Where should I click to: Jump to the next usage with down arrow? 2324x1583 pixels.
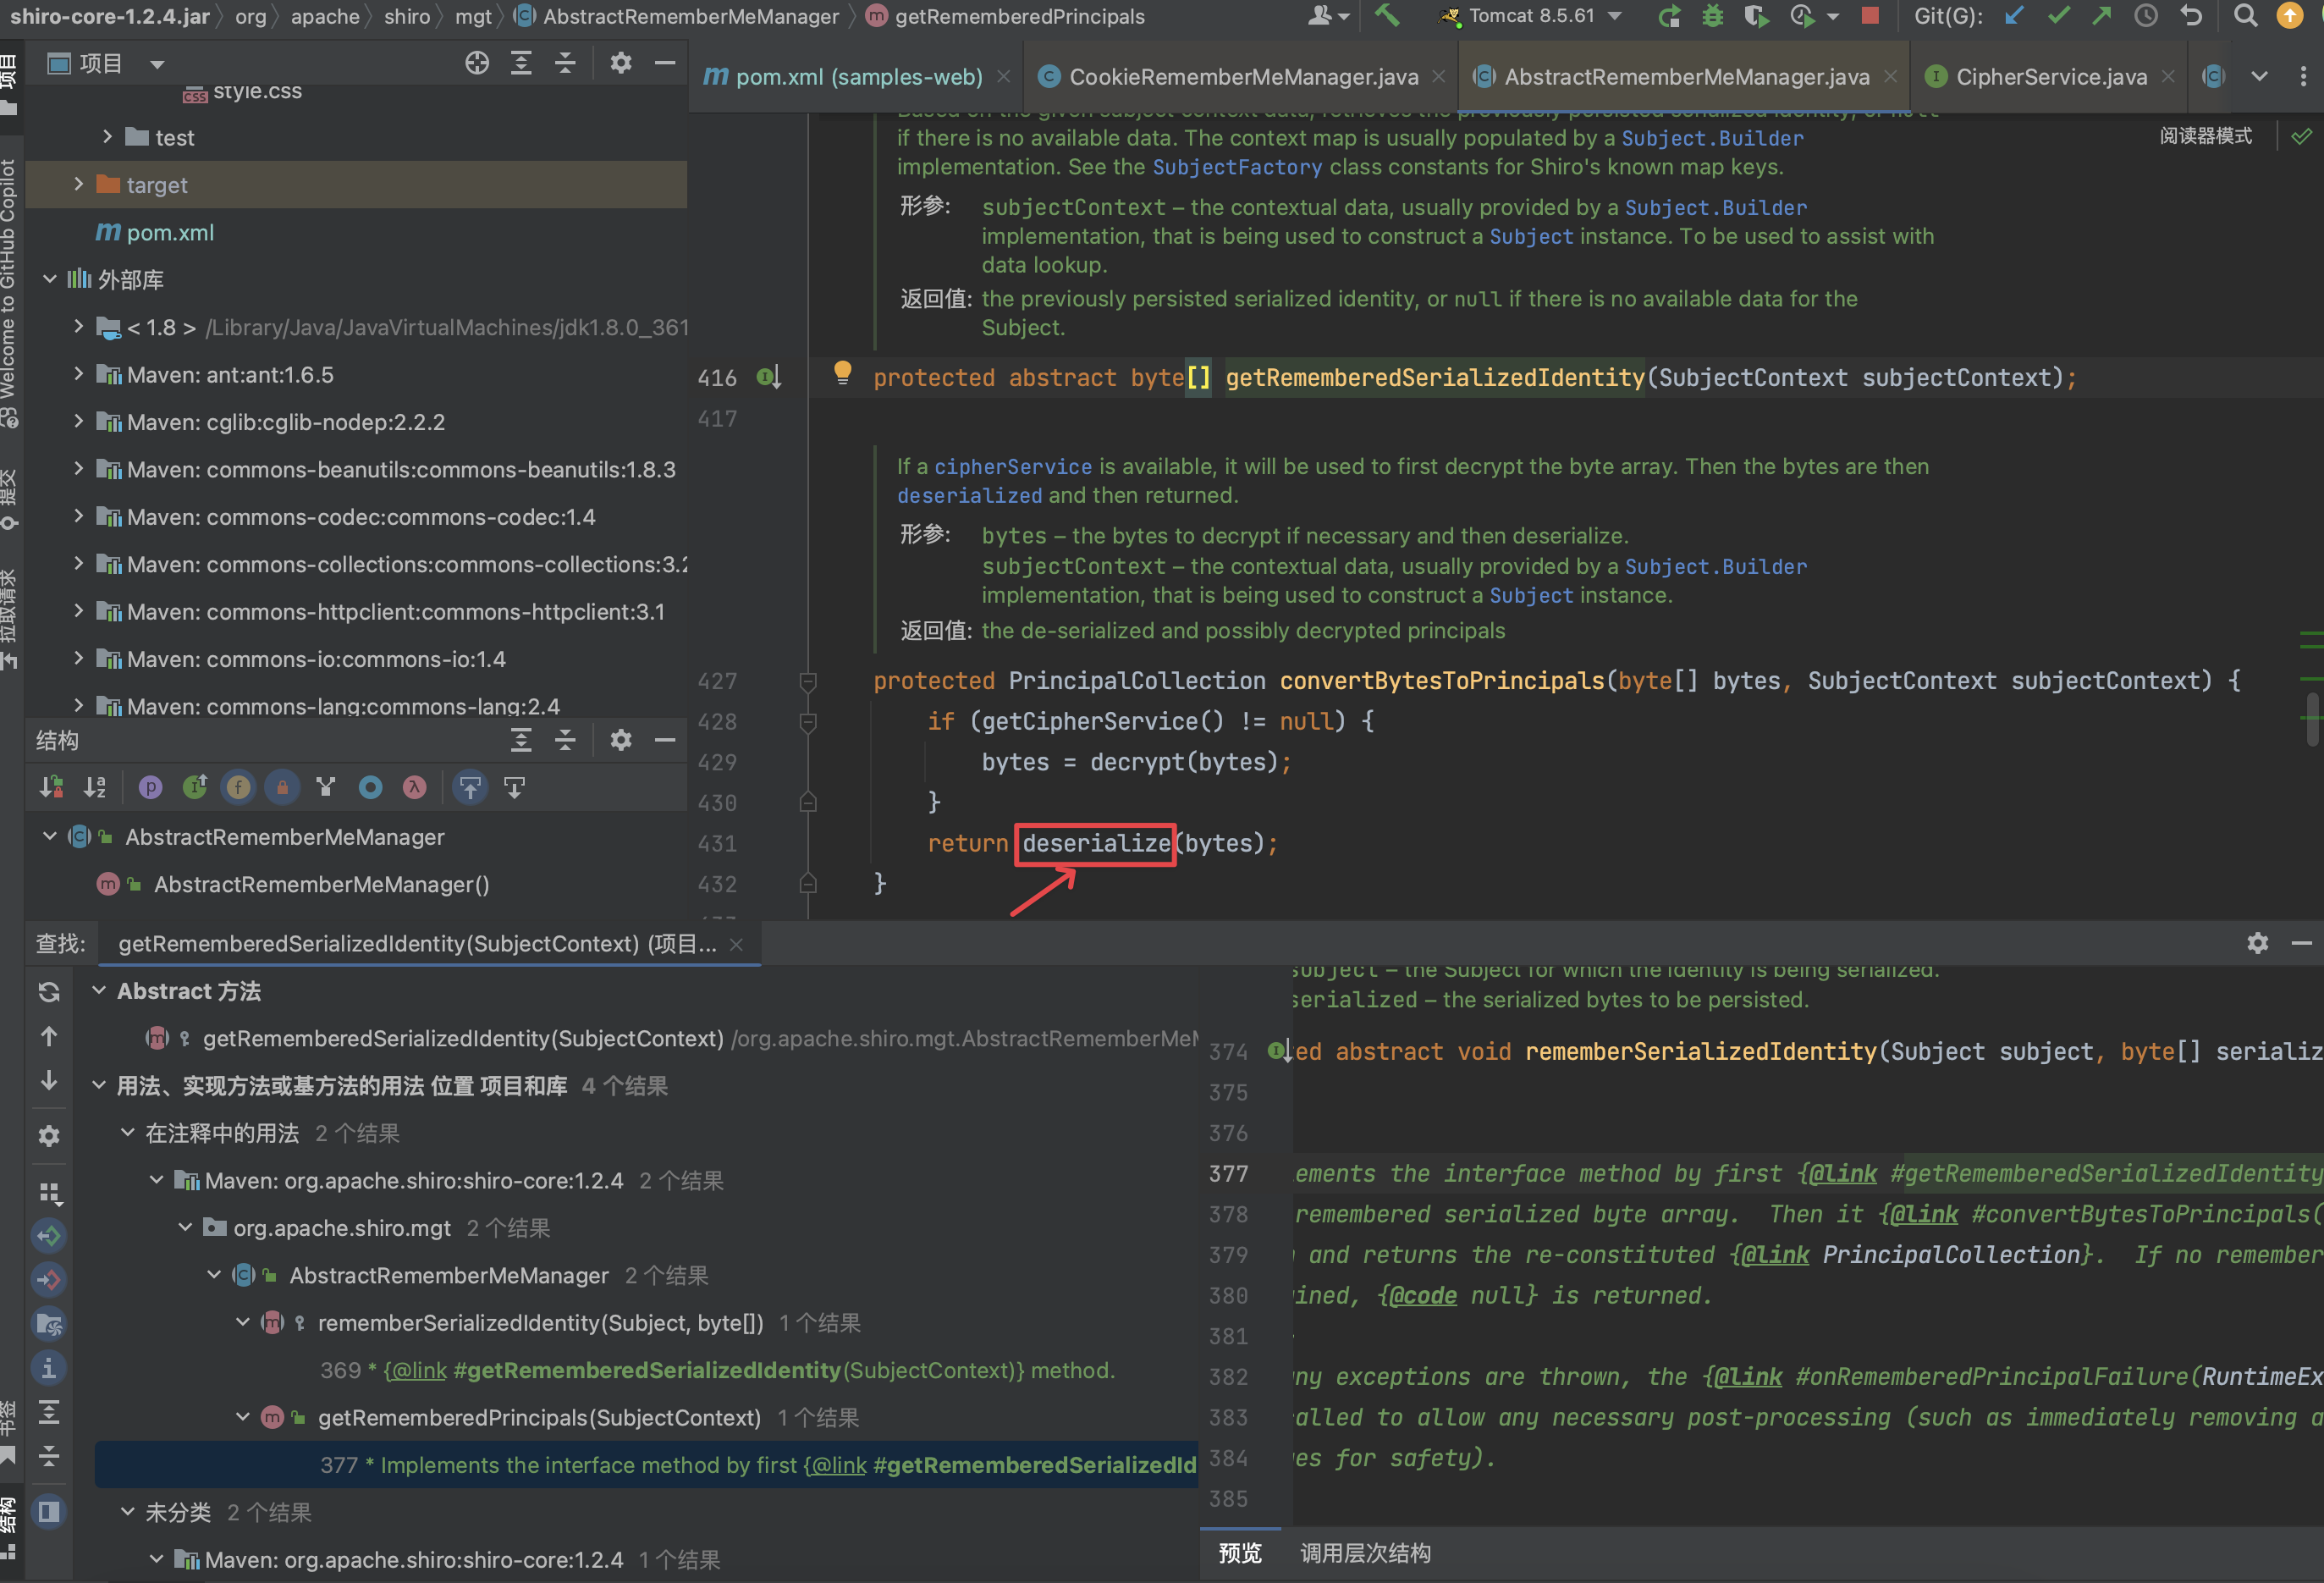tap(49, 1081)
